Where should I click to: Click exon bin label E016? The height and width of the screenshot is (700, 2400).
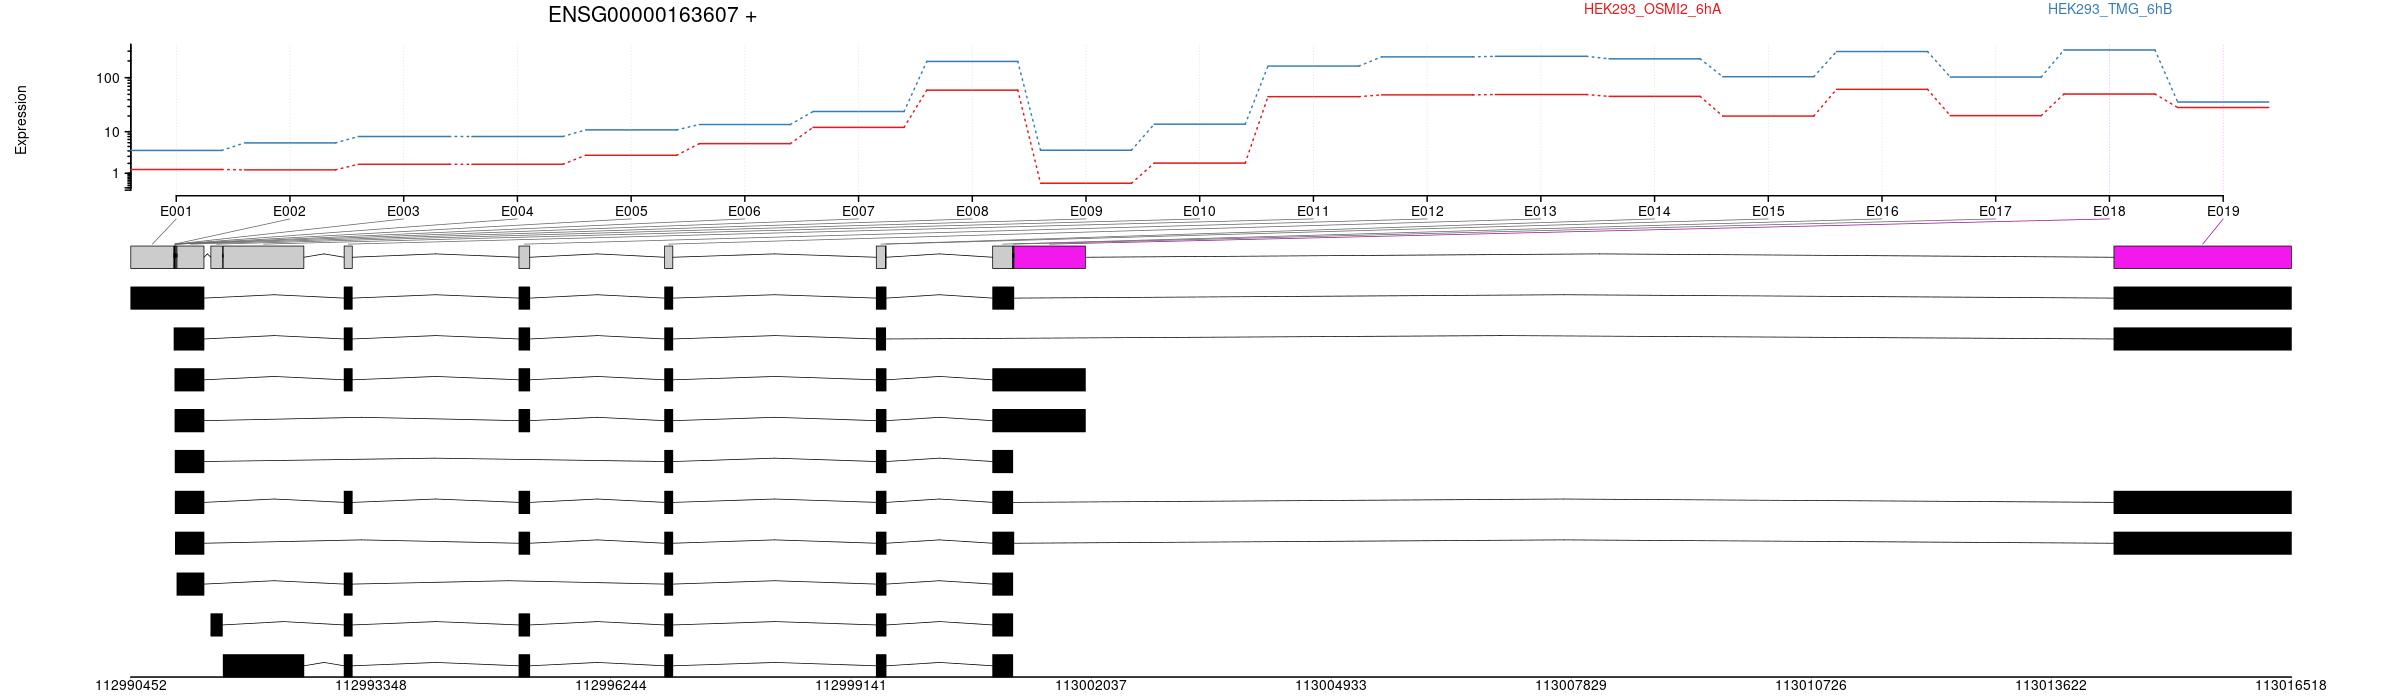click(1882, 211)
